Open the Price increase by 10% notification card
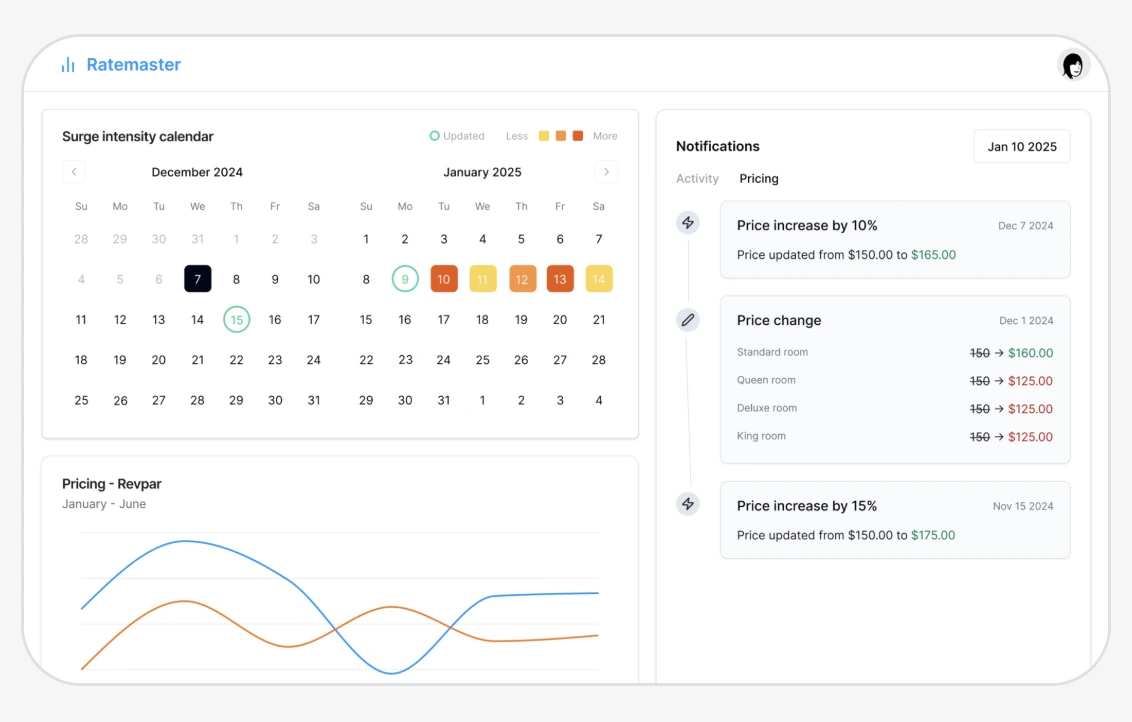Viewport: 1132px width, 722px height. 895,239
